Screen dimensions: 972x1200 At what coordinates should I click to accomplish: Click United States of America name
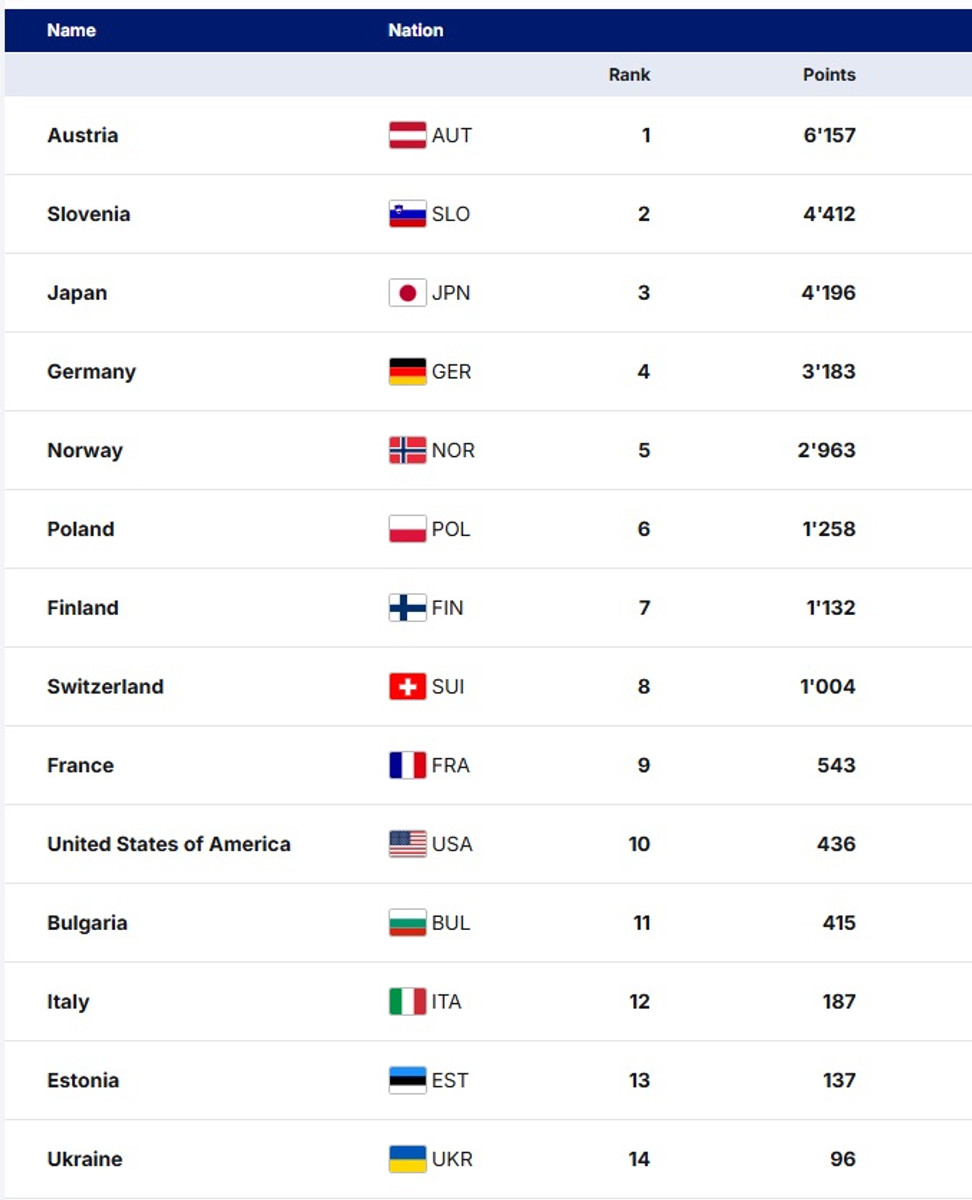(168, 844)
